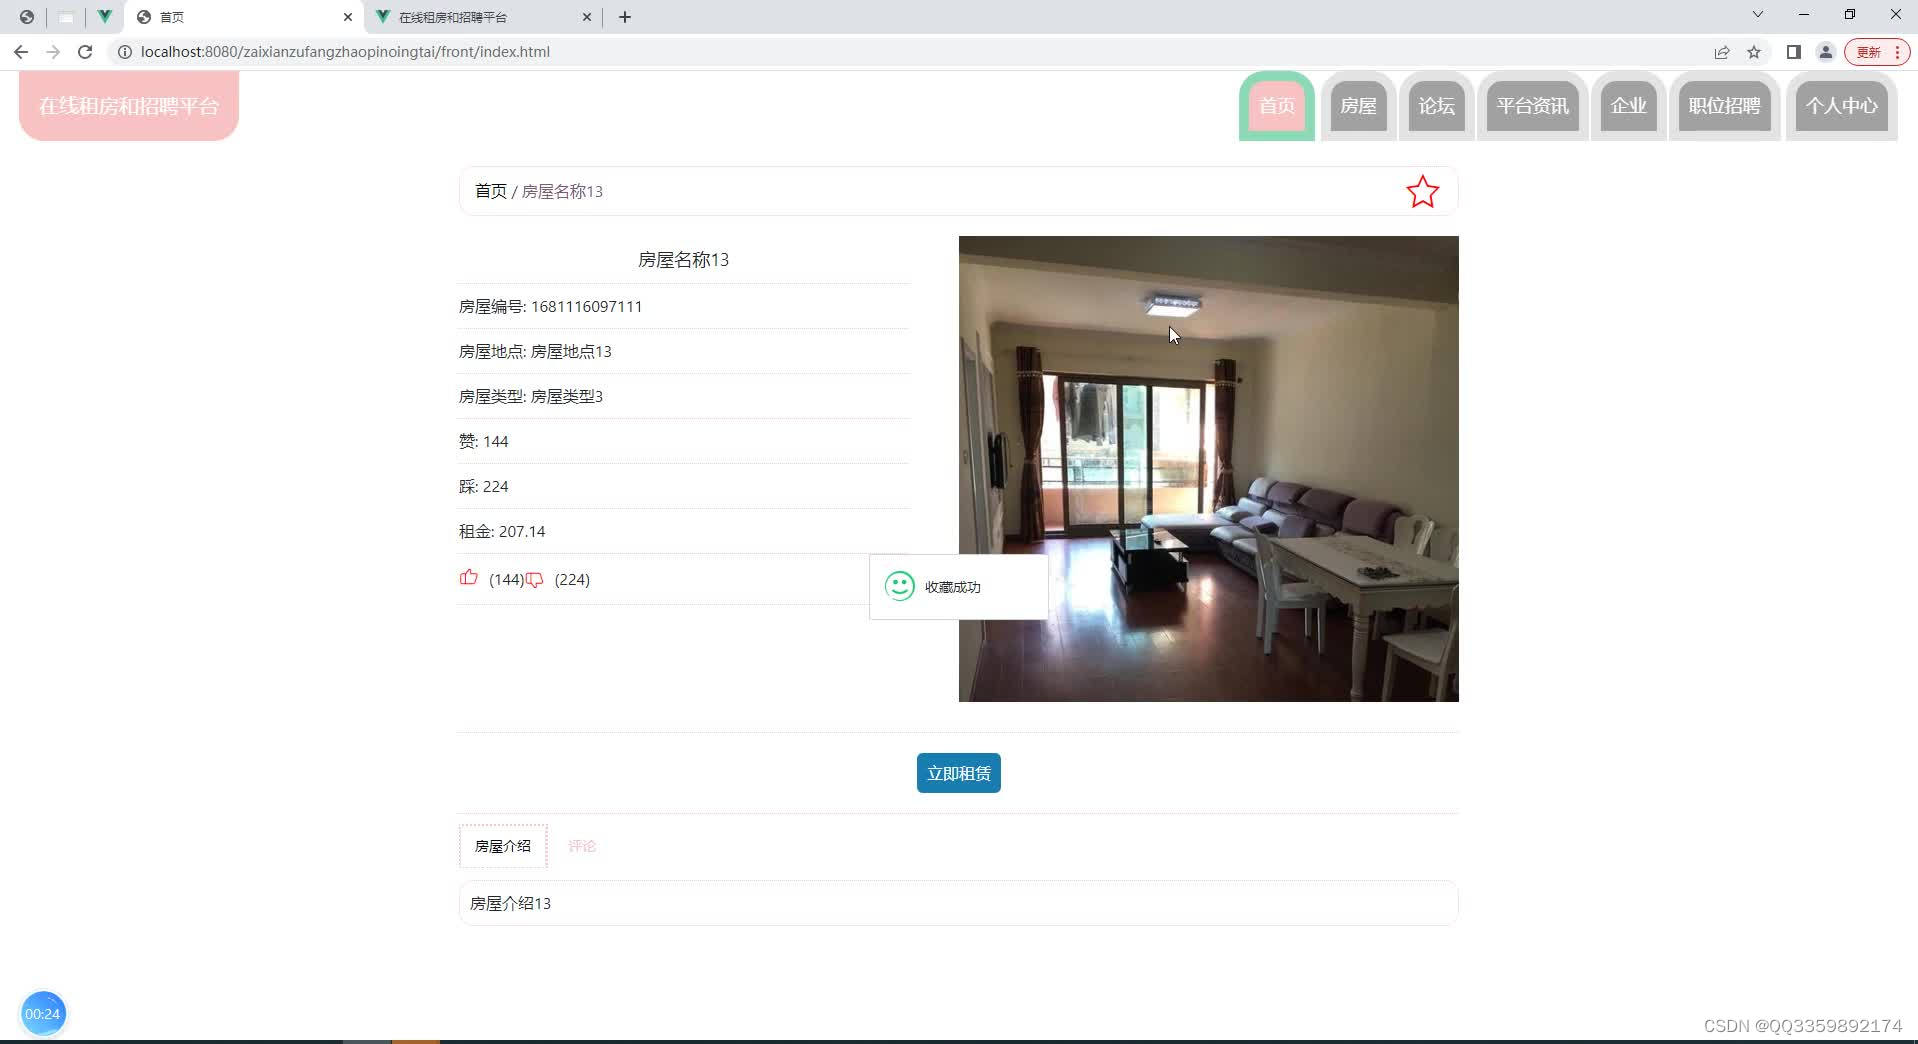The height and width of the screenshot is (1044, 1918).
Task: Open the browser profile avatar
Action: (x=1825, y=52)
